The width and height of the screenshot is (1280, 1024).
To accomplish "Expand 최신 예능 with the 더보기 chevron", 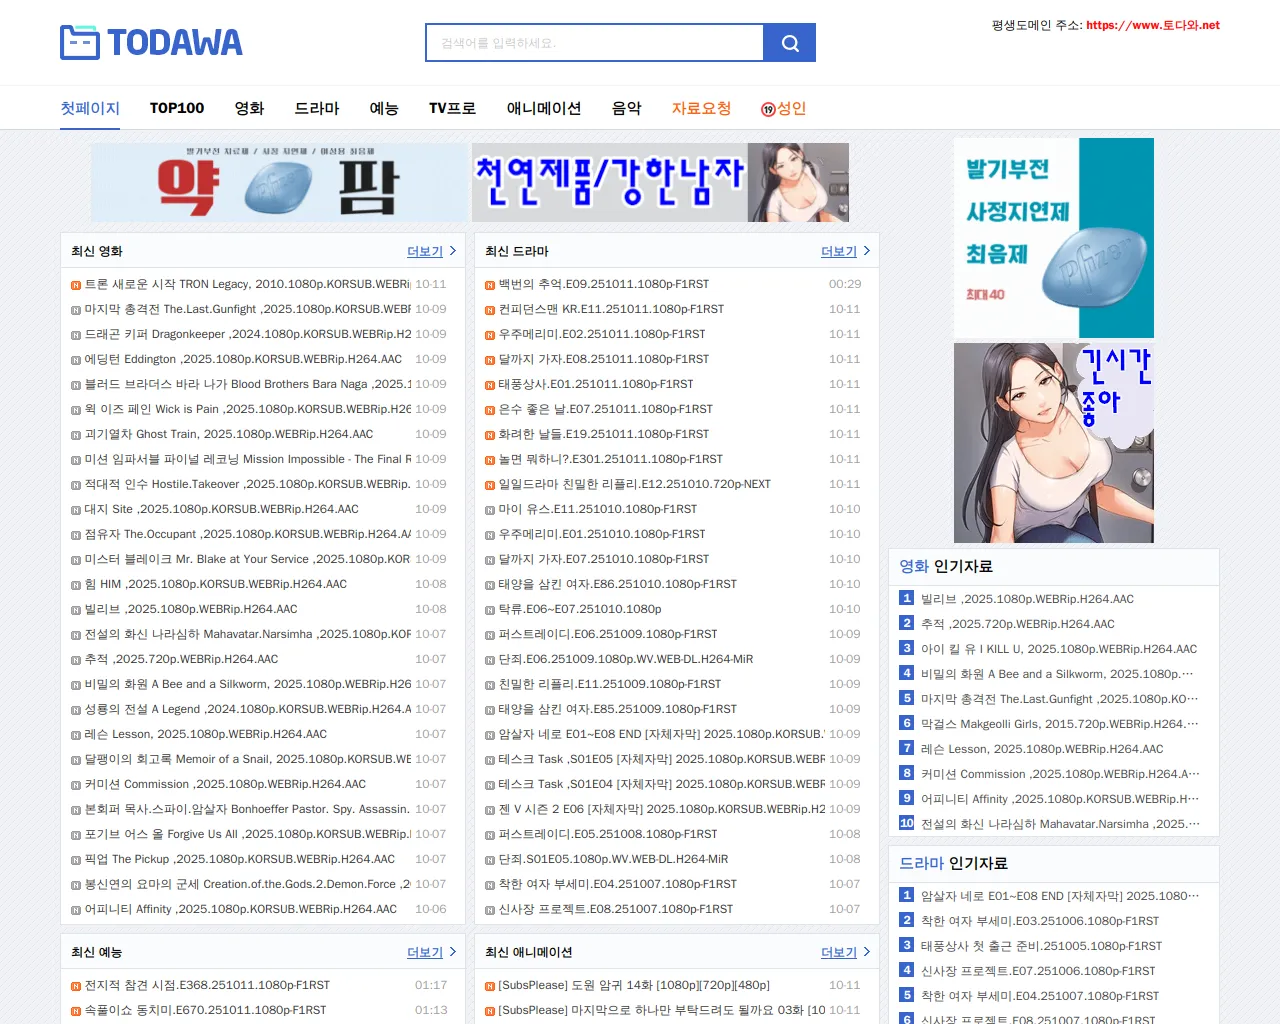I will coord(452,952).
